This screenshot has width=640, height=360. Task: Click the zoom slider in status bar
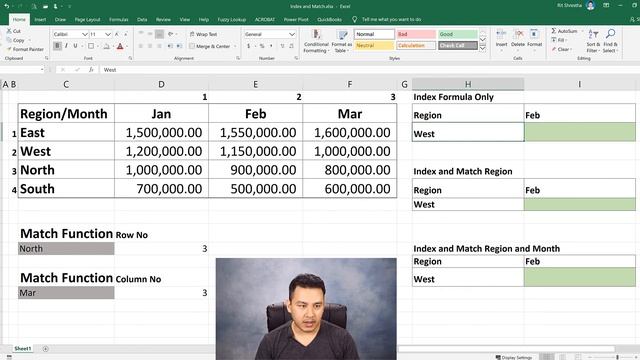[x=617, y=357]
